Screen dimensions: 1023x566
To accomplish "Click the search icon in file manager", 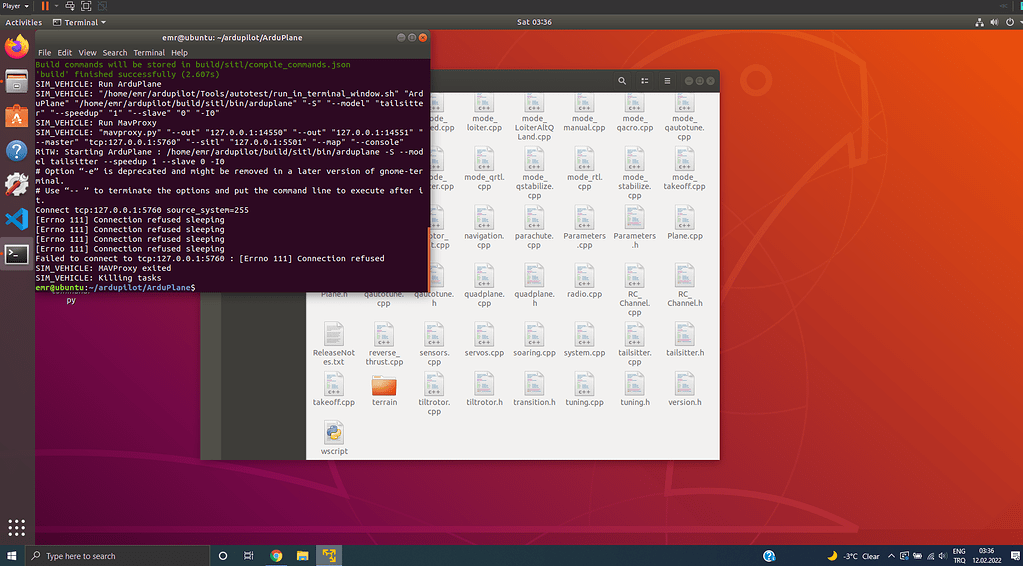I will (622, 82).
